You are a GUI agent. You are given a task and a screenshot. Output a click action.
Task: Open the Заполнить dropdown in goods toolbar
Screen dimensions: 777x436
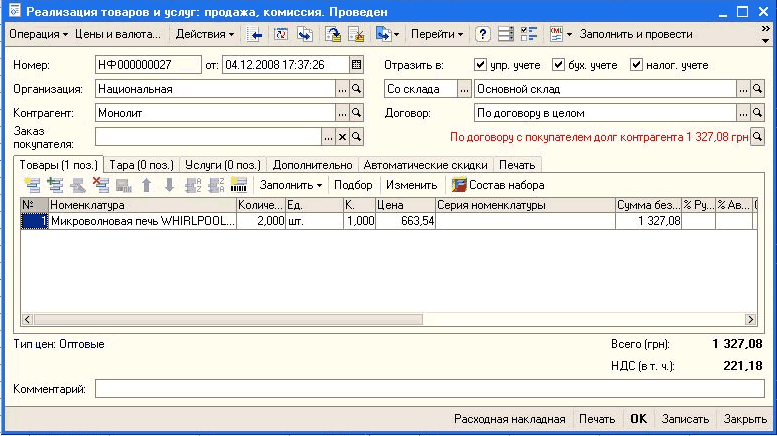(291, 185)
